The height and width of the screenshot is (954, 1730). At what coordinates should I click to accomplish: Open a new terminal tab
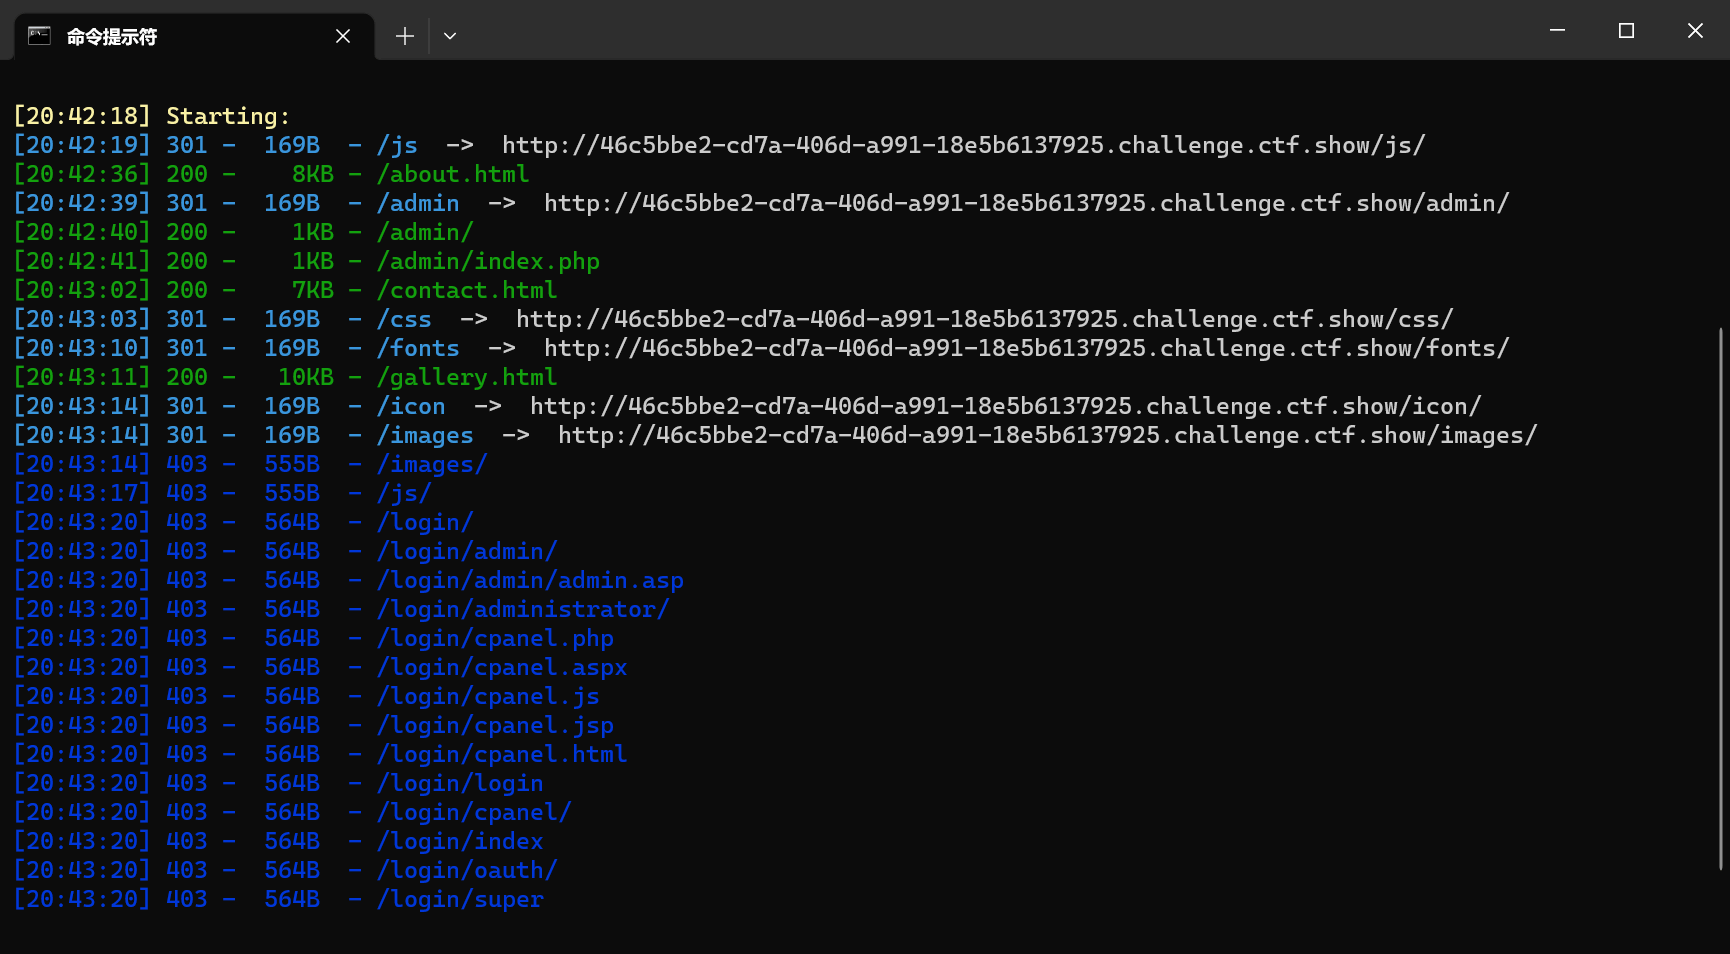pos(404,36)
